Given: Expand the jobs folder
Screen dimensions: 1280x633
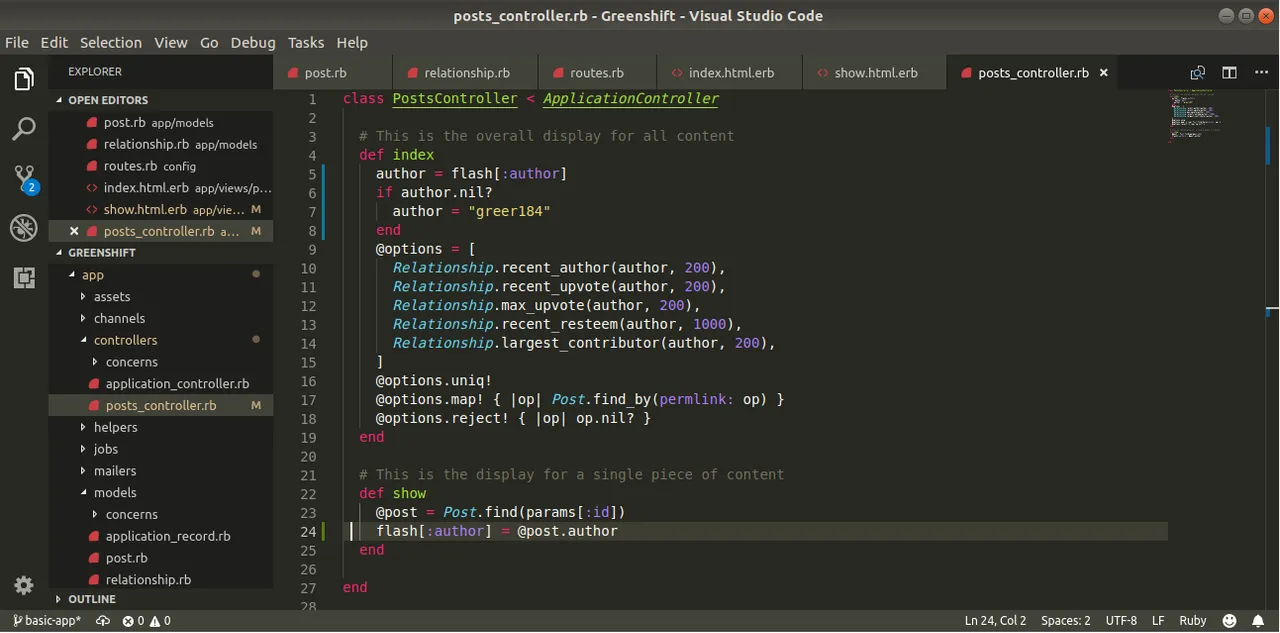Looking at the screenshot, I should [x=161, y=449].
